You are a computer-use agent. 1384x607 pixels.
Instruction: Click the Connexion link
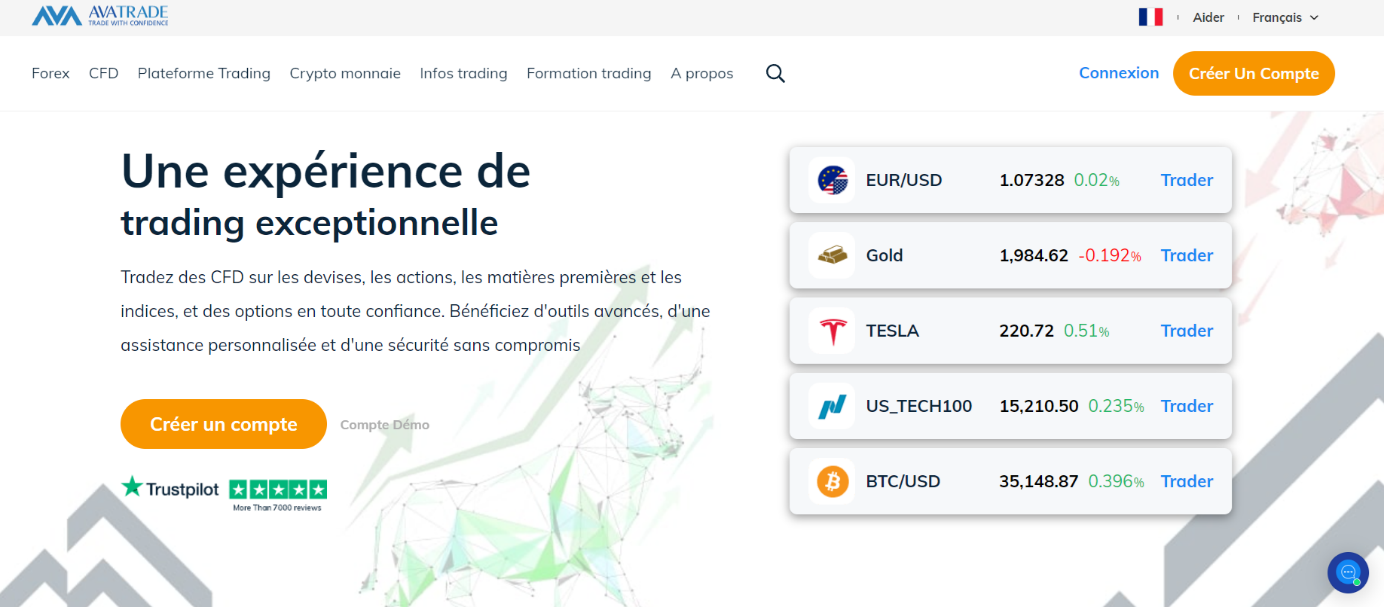pos(1118,72)
